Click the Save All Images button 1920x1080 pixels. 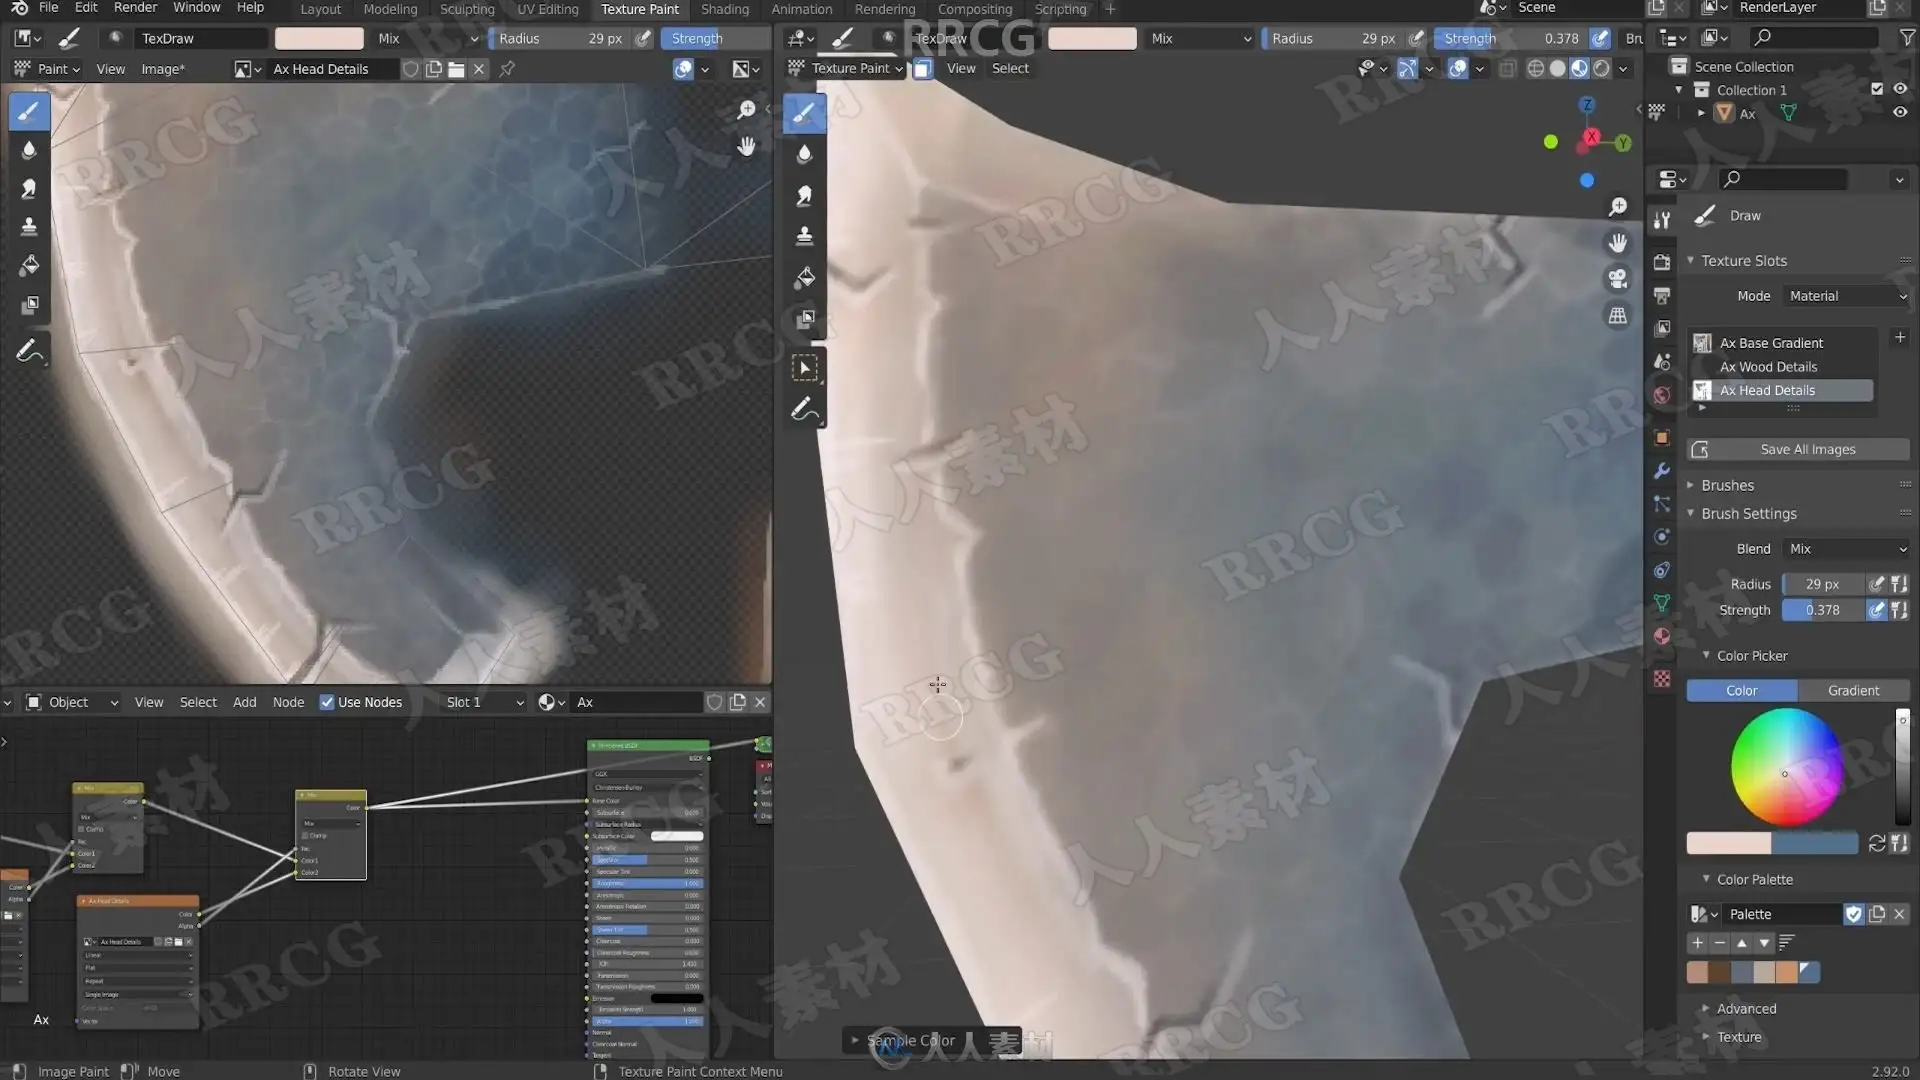pyautogui.click(x=1798, y=450)
